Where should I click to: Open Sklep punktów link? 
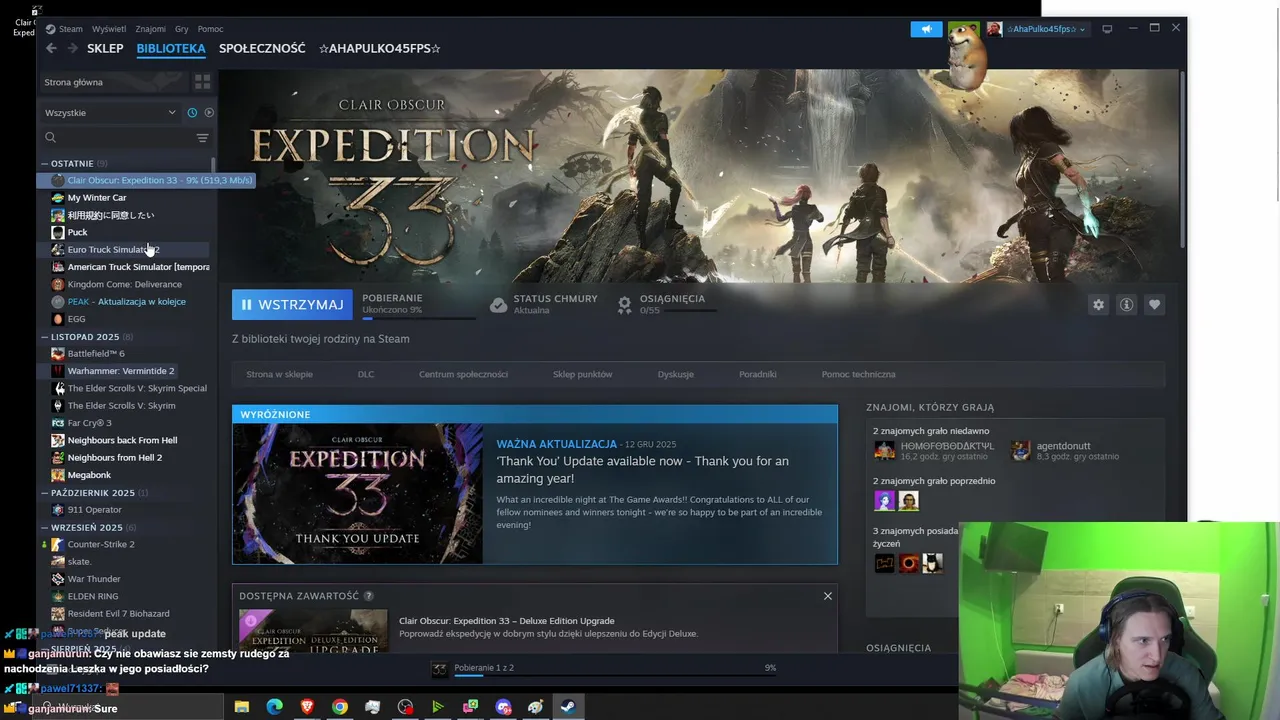click(582, 374)
